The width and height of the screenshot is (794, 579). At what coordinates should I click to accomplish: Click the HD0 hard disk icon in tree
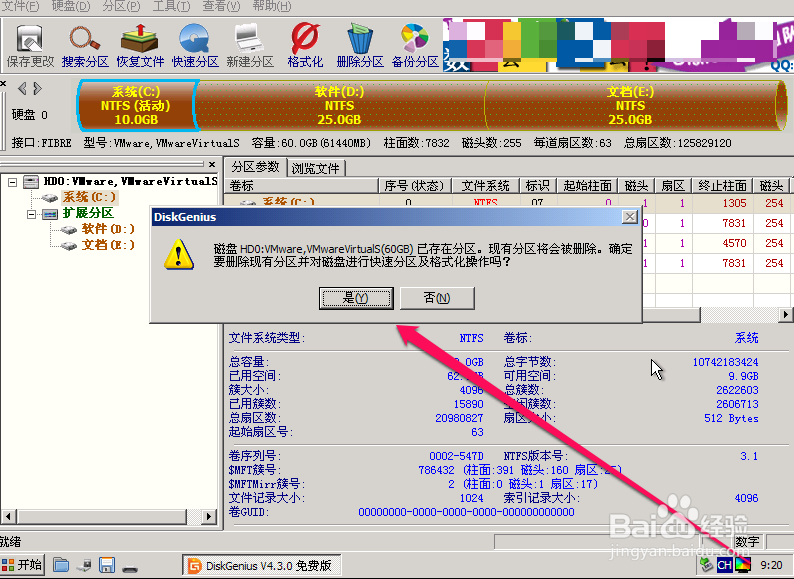click(31, 181)
